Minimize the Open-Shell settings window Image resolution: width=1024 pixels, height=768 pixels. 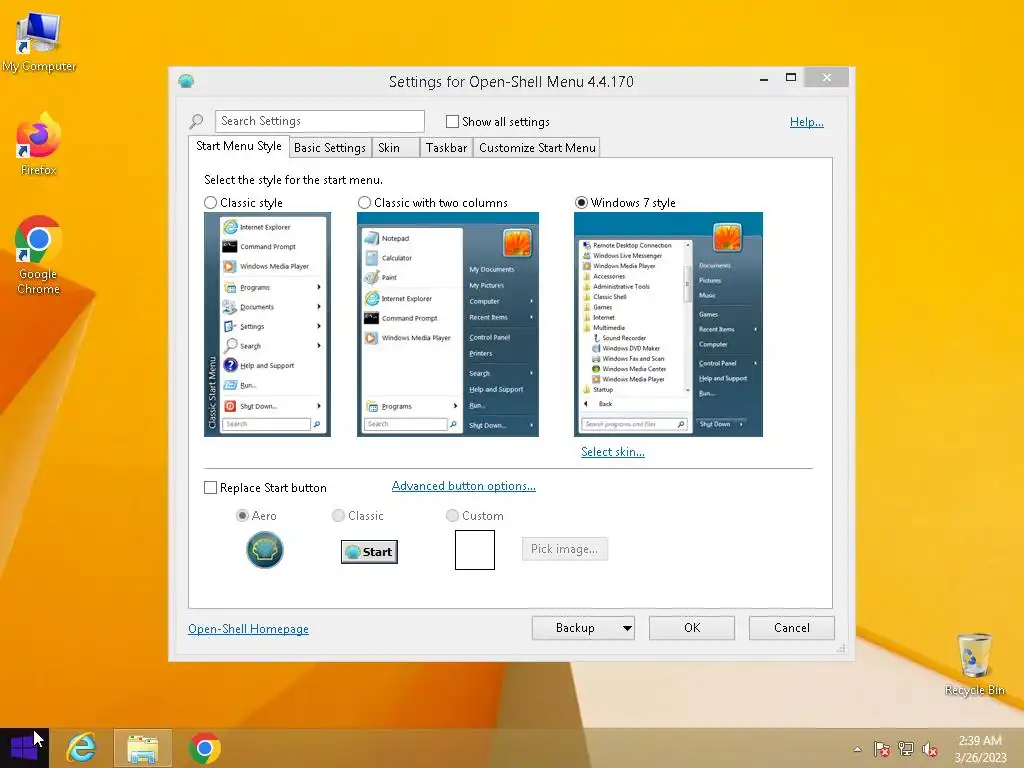(764, 78)
